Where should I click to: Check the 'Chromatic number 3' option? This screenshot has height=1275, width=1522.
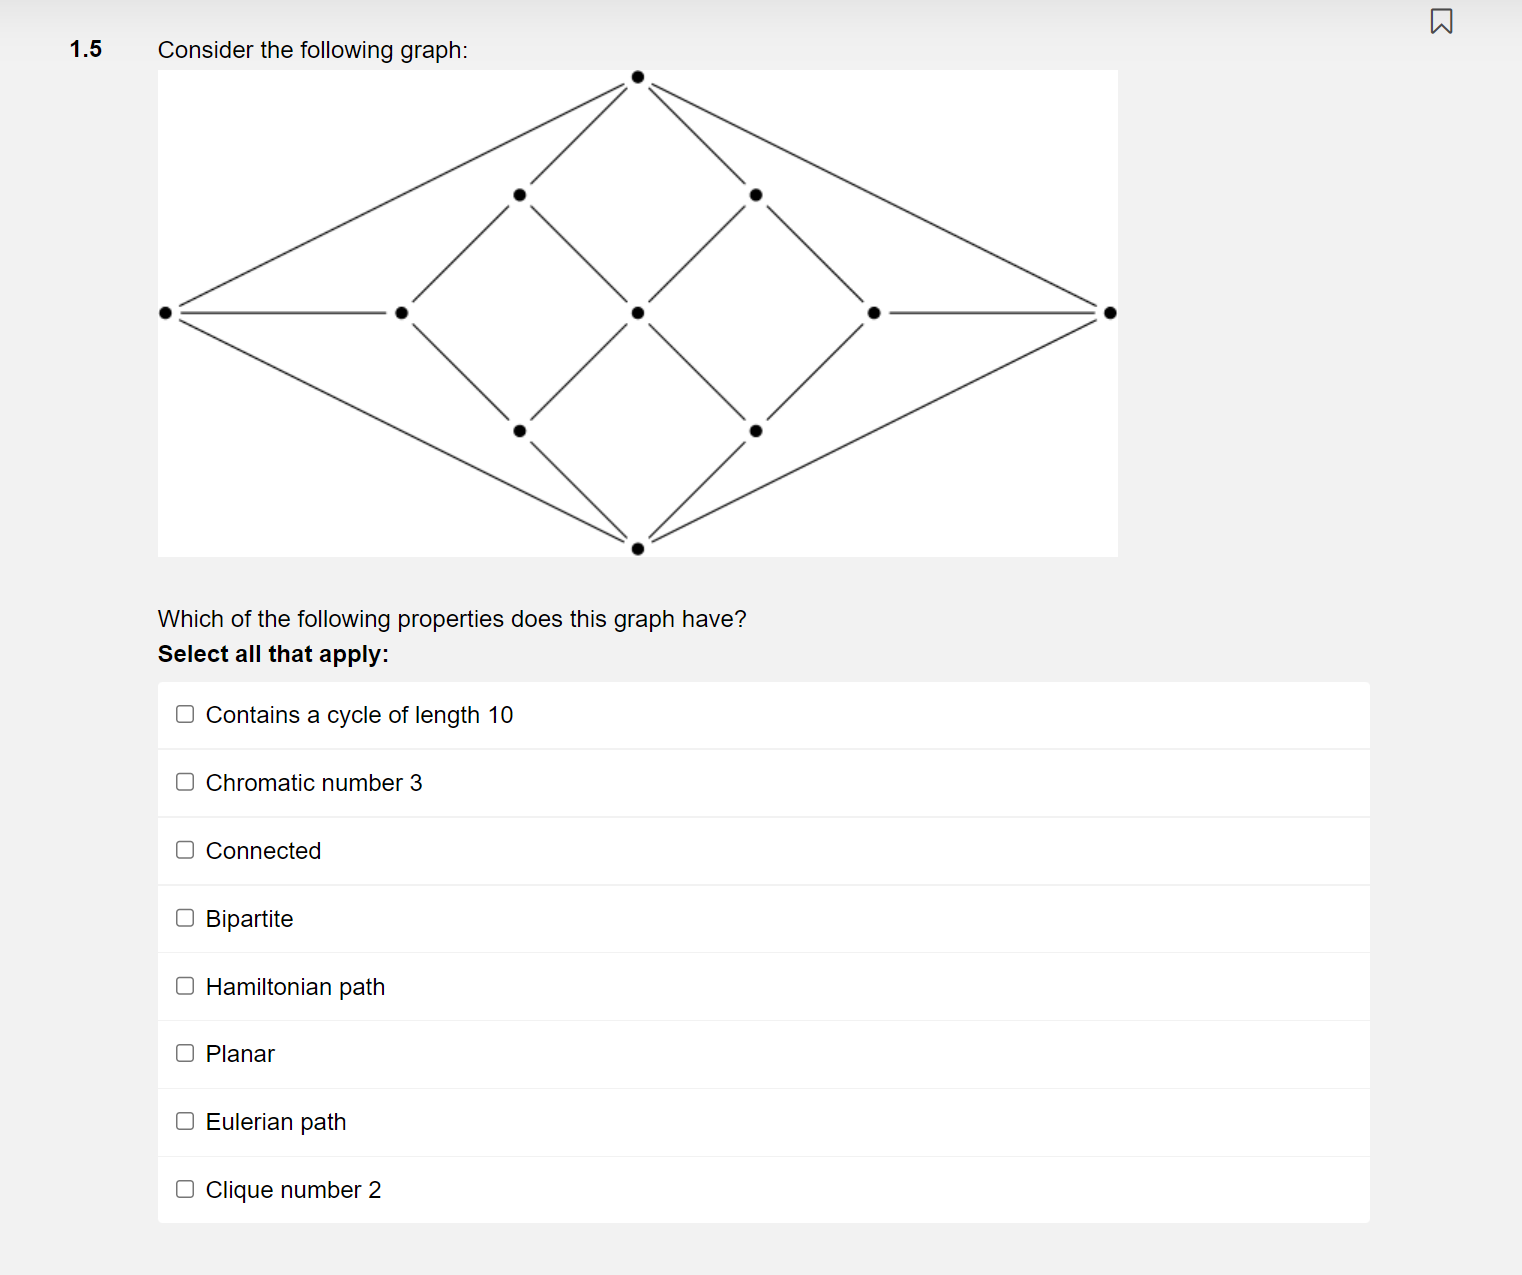click(x=185, y=782)
